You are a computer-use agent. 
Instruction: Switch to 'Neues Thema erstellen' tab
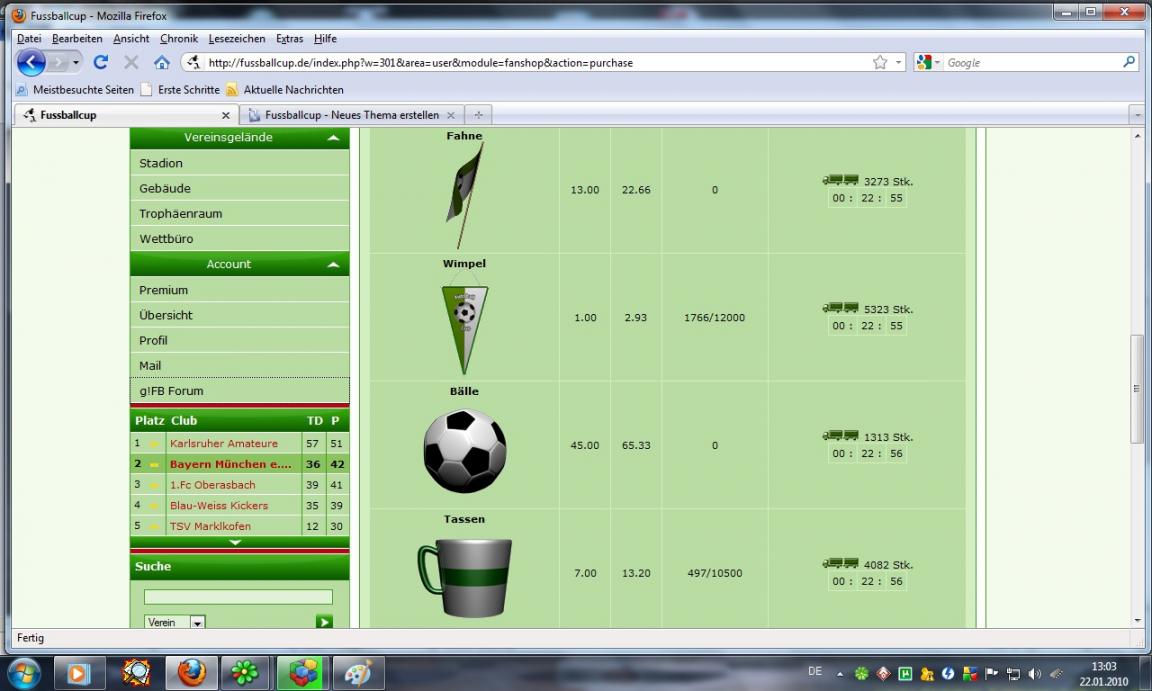tap(351, 115)
